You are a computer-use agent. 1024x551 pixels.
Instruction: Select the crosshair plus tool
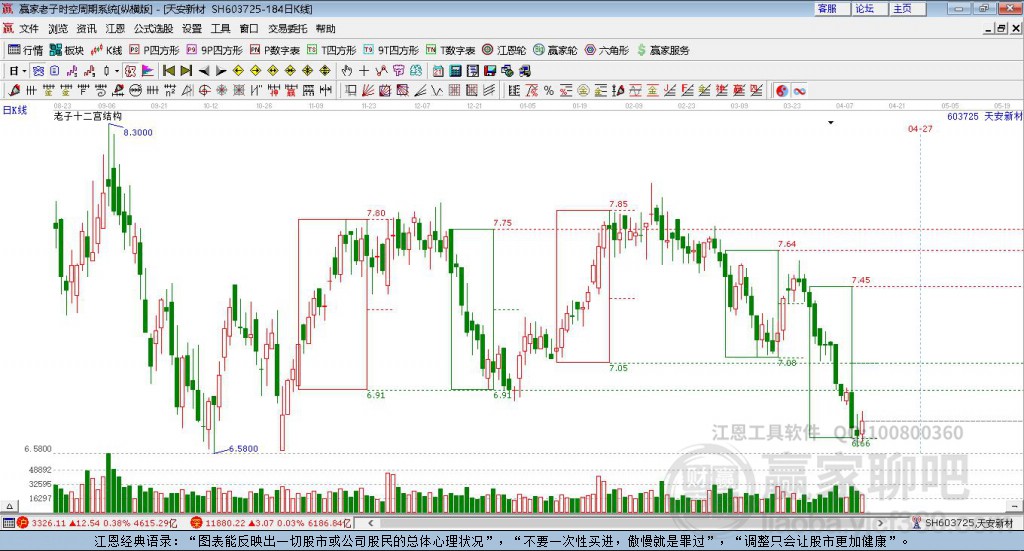coord(364,71)
